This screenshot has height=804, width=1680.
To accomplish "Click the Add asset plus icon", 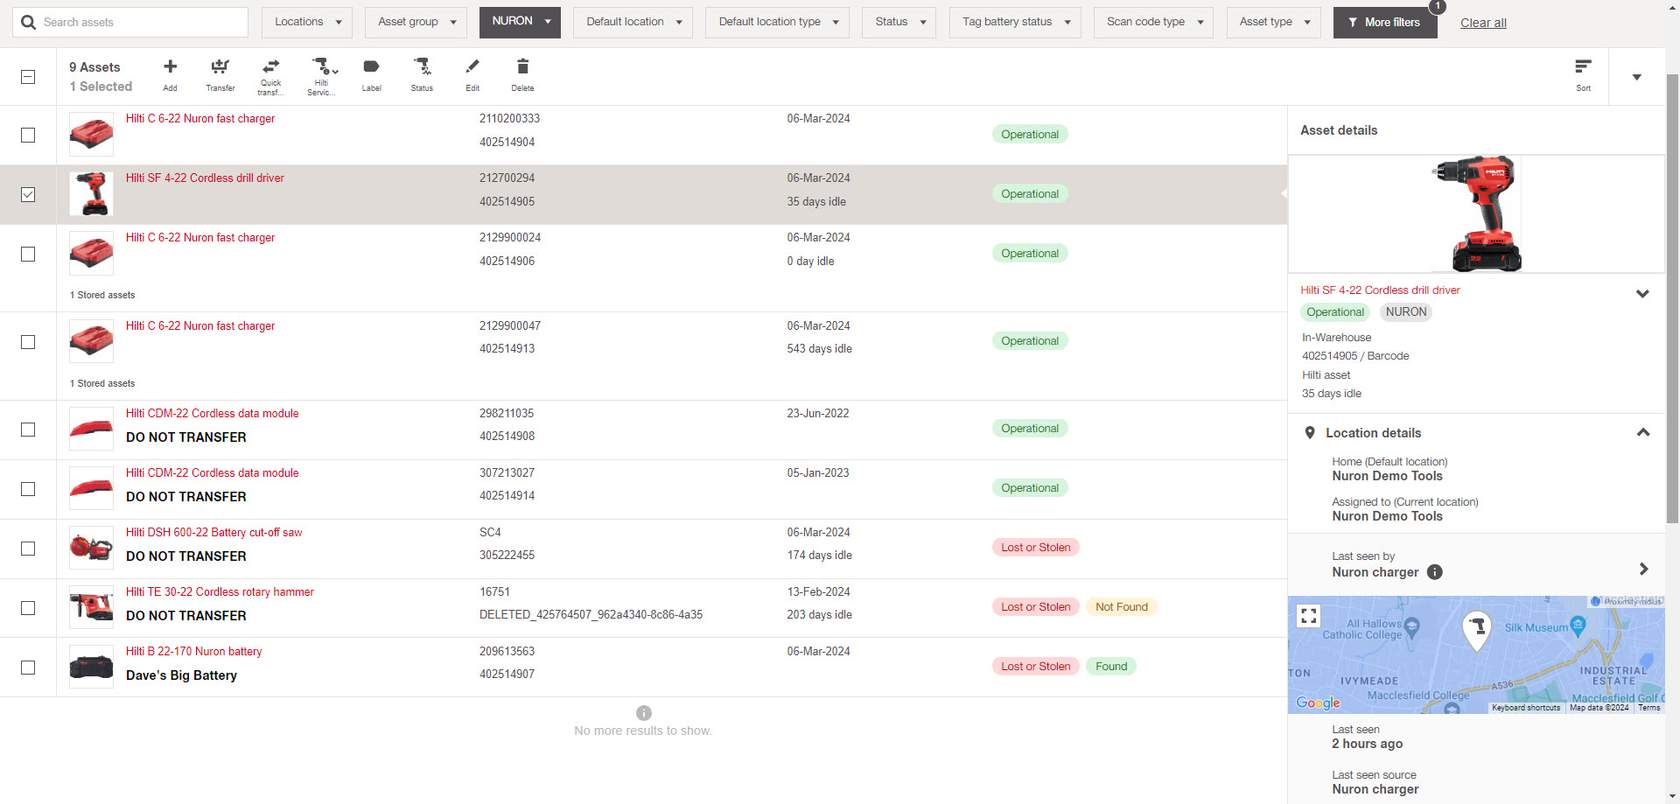I will [170, 67].
